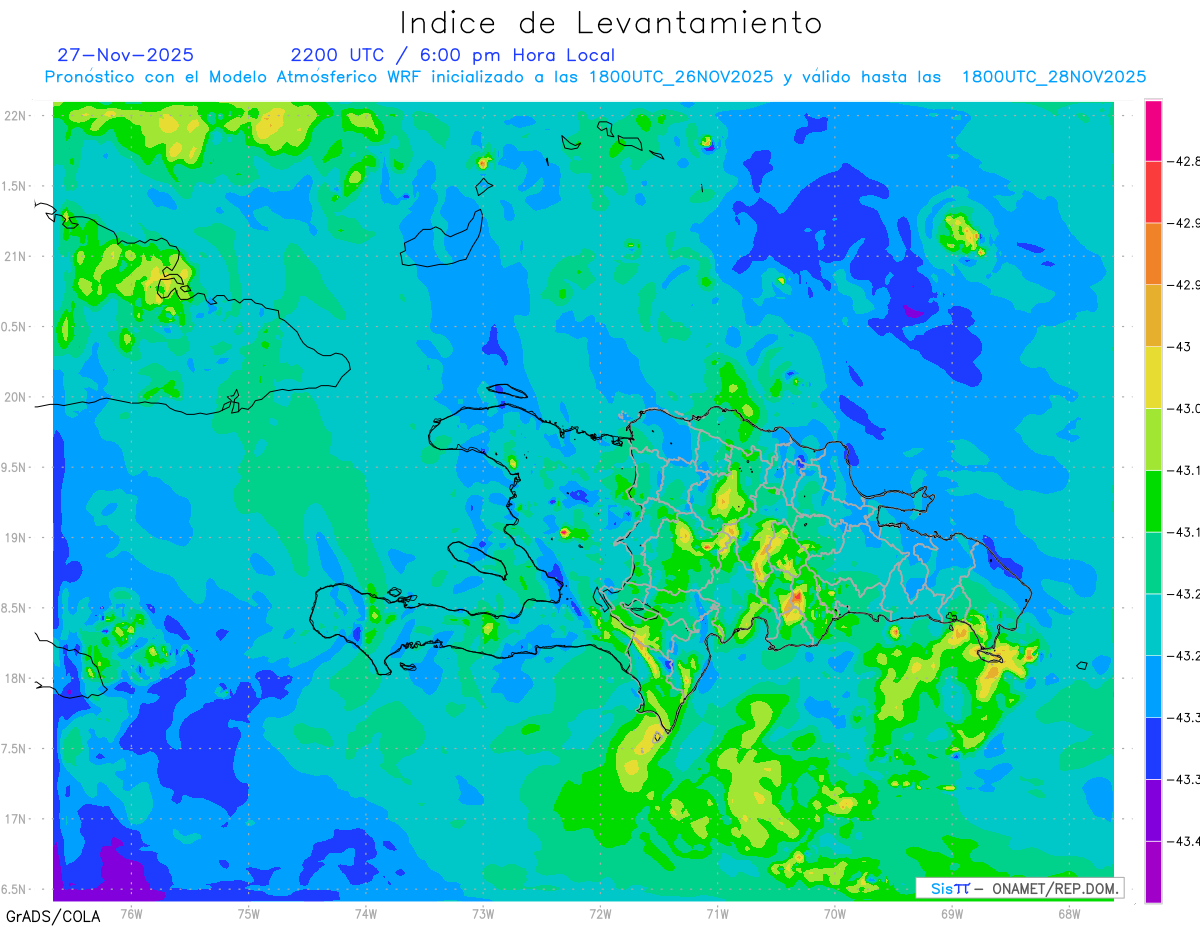The height and width of the screenshot is (927, 1200).
Task: Click the "-43" color bar value
Action: click(x=1181, y=346)
